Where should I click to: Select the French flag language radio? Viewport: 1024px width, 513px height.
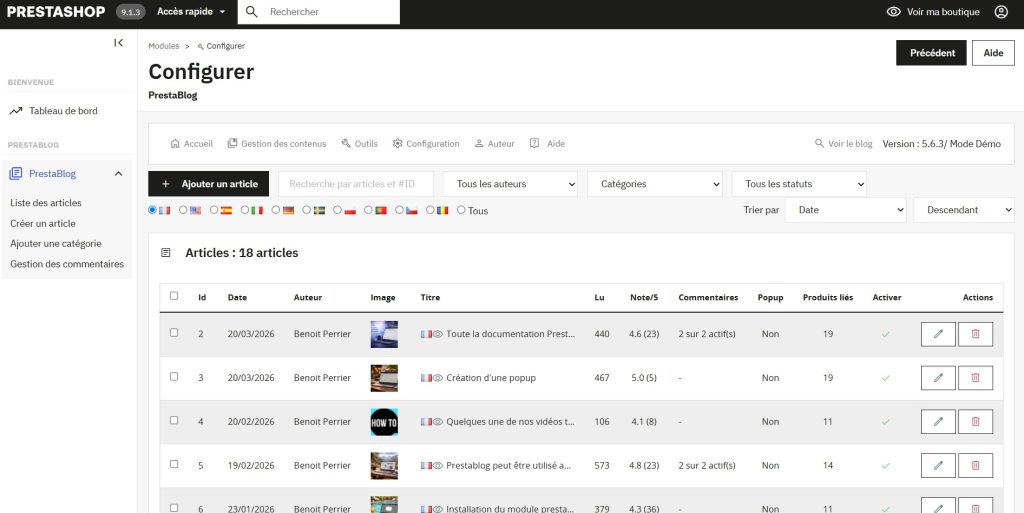[x=153, y=210]
